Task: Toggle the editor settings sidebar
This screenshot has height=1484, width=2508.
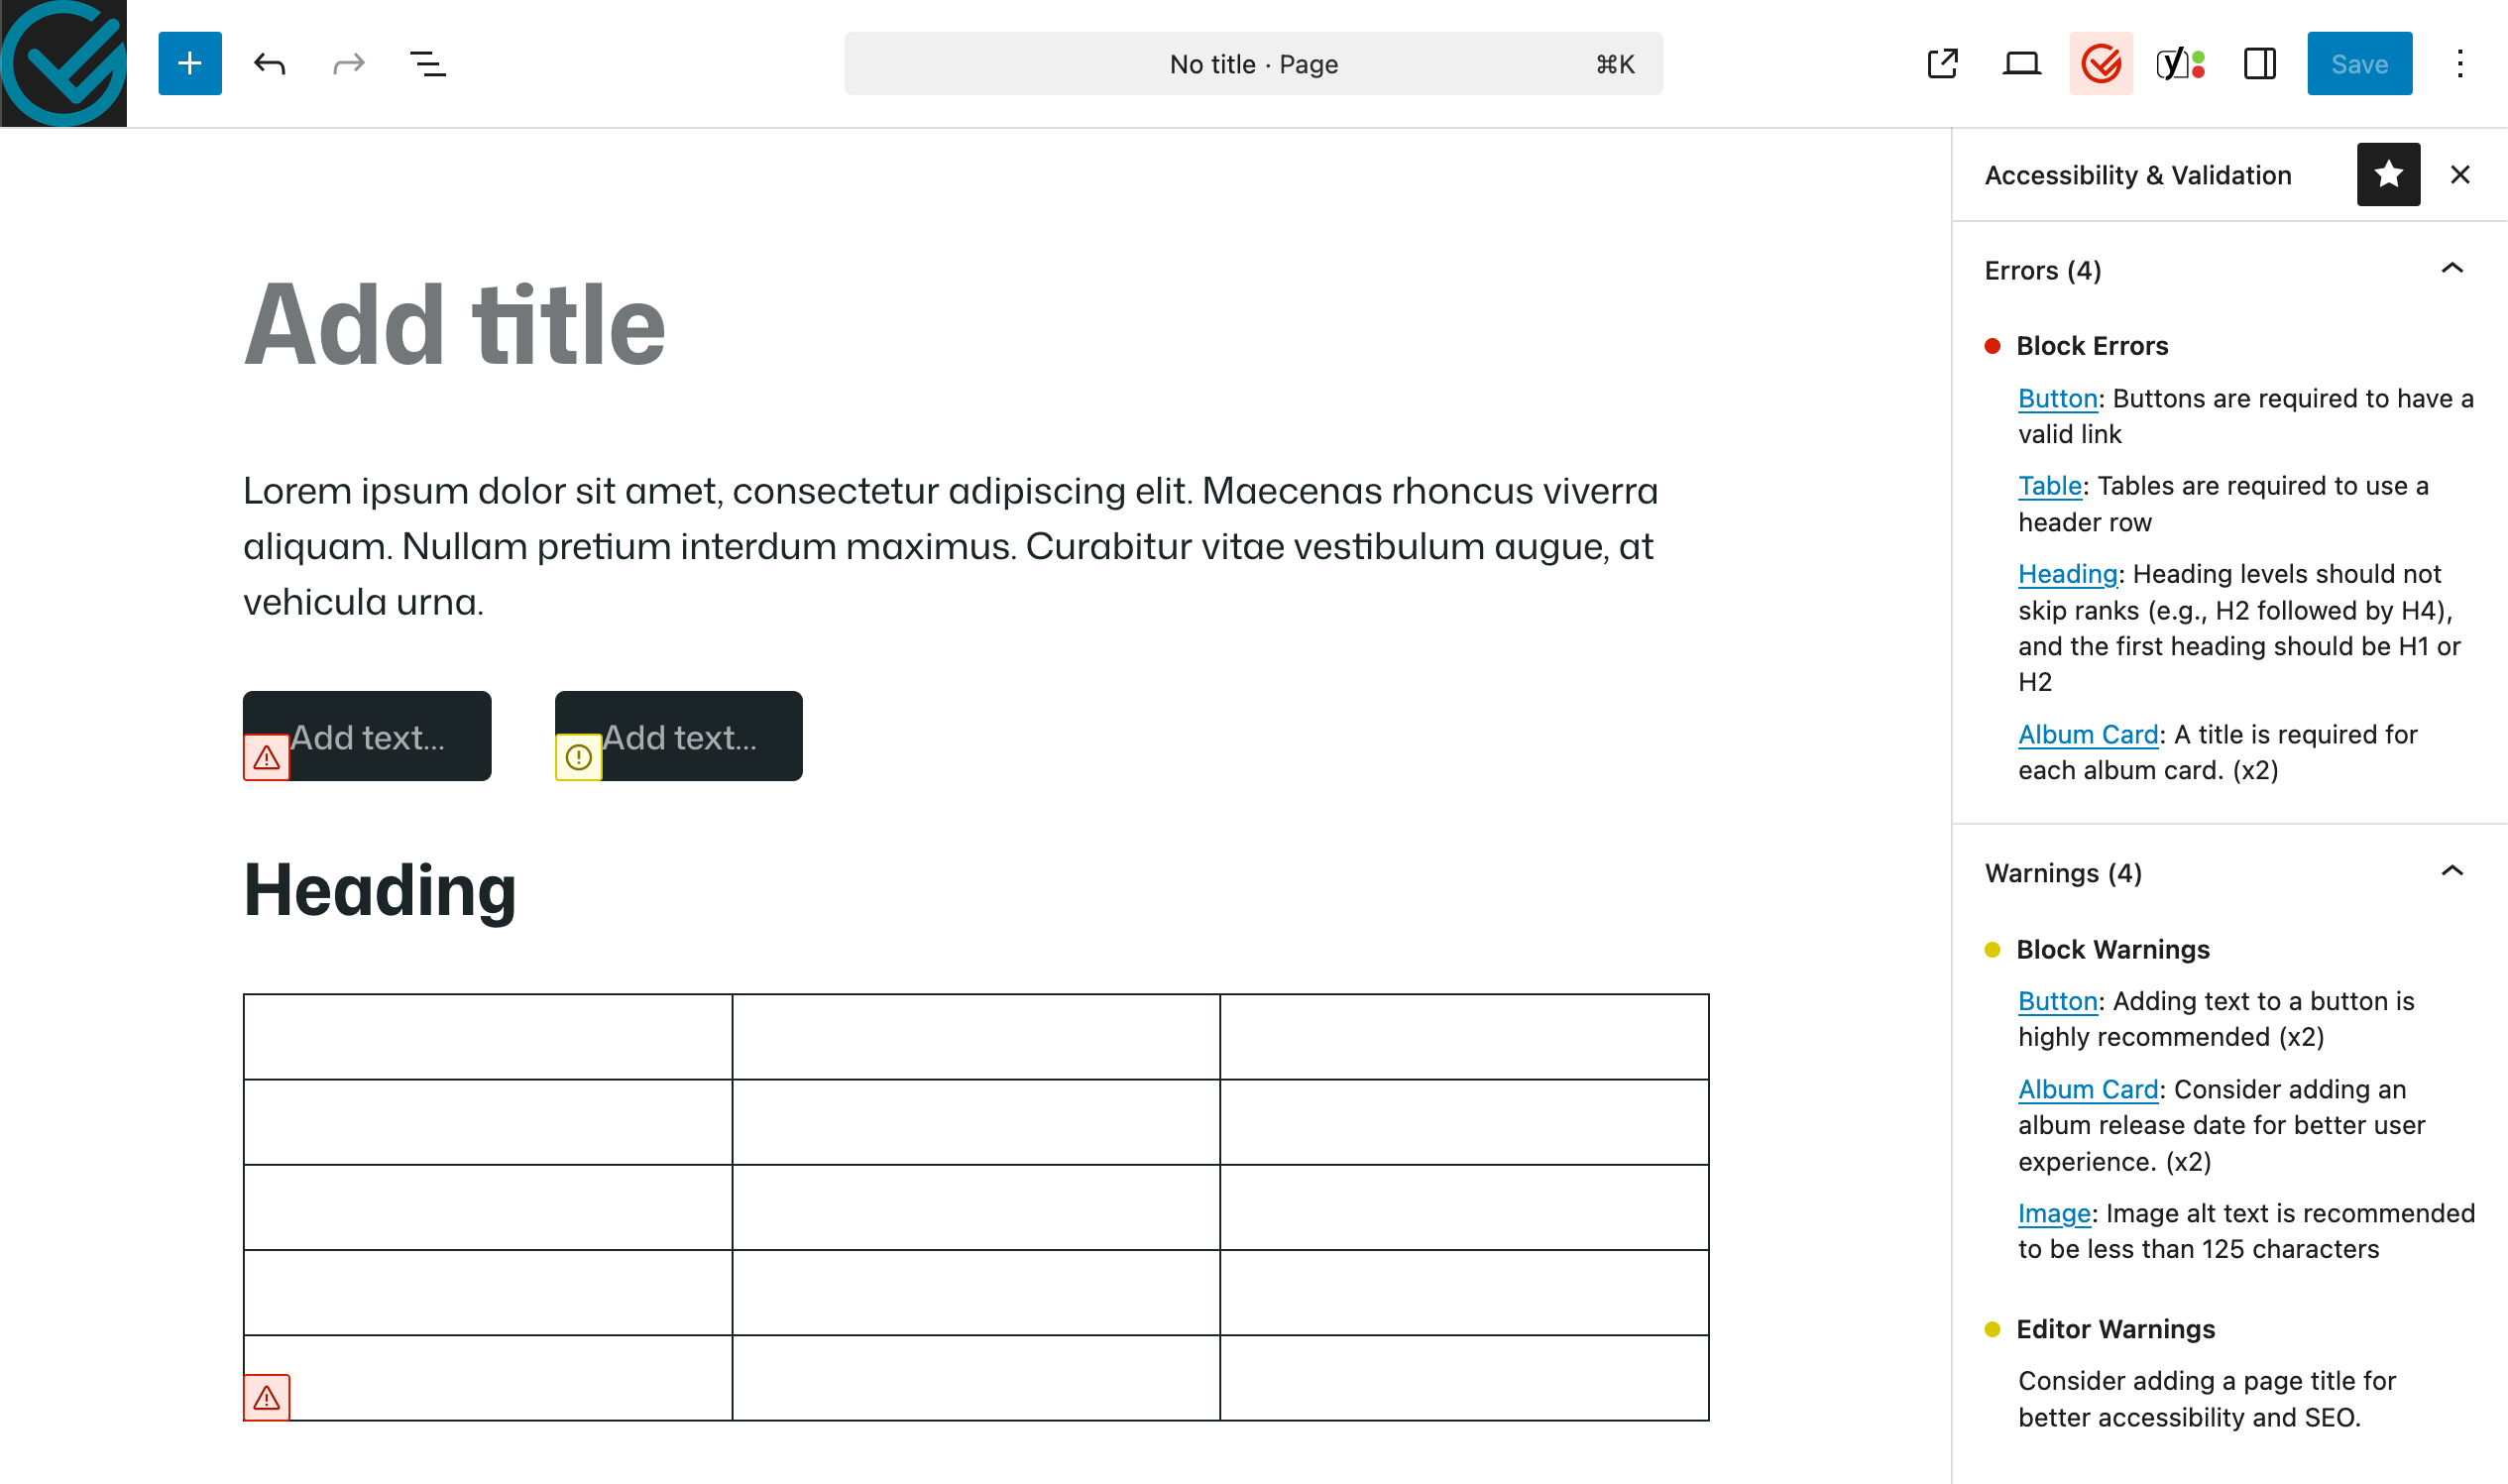Action: point(2259,63)
